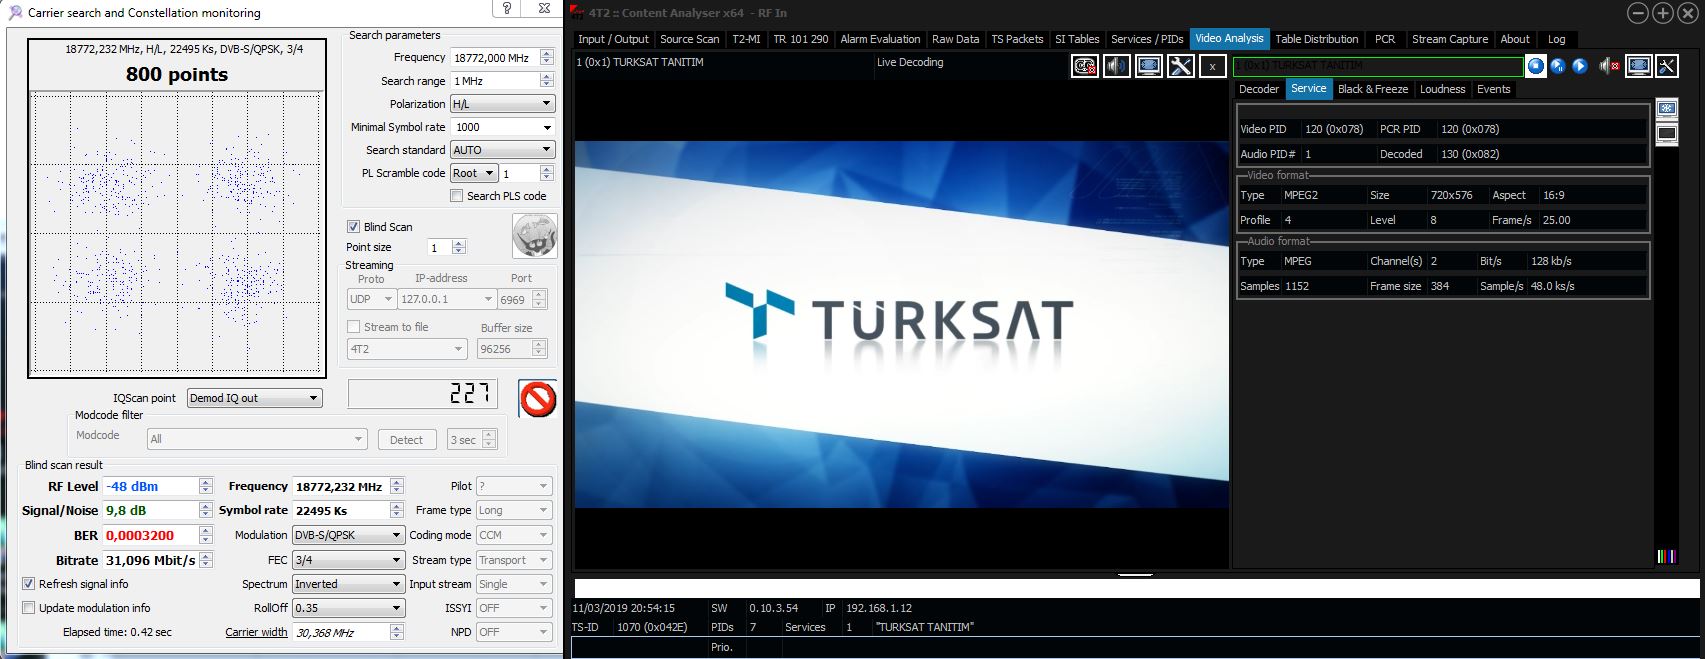This screenshot has height=659, width=1705.
Task: Toggle closed captions icon above the video
Action: pyautogui.click(x=1085, y=66)
